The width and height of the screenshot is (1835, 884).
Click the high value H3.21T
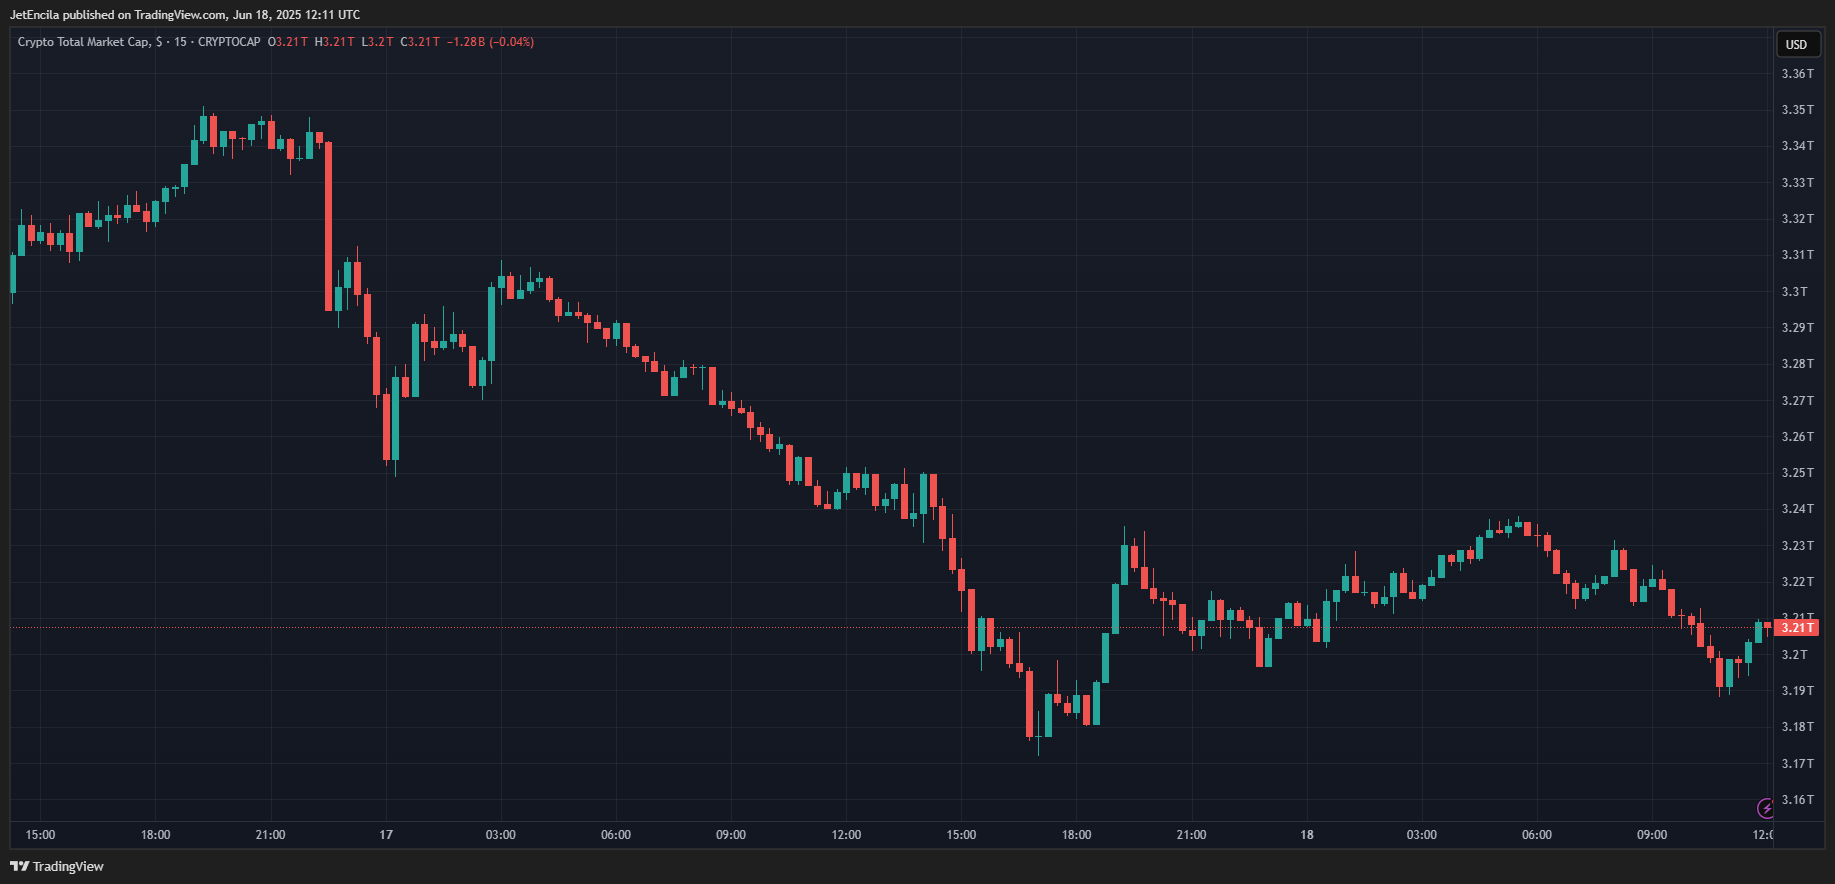(x=334, y=42)
